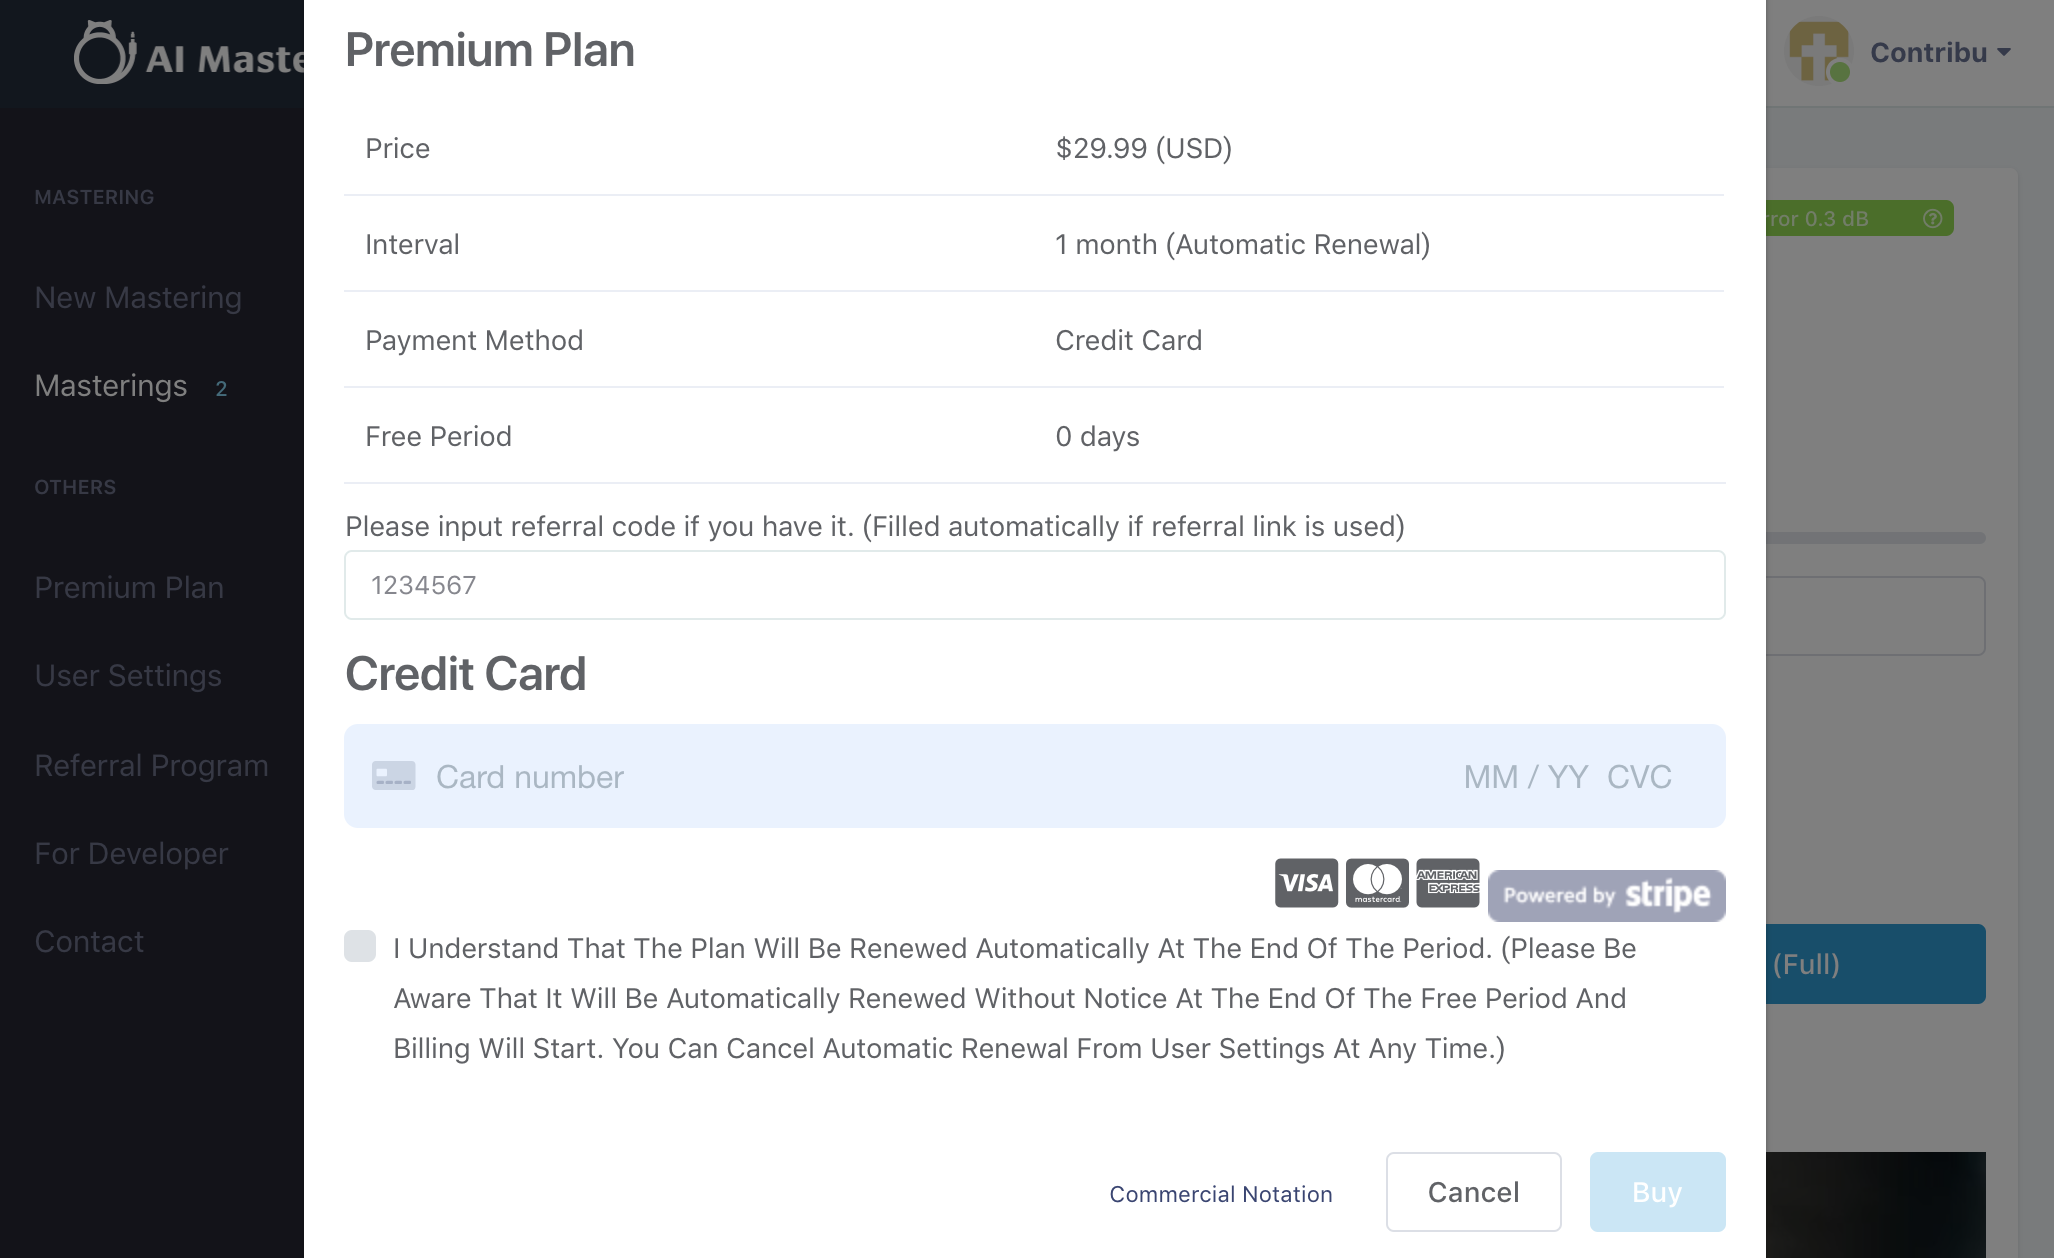Expand the Contribu user dropdown
Viewport: 2054px width, 1258px height.
coord(1940,53)
